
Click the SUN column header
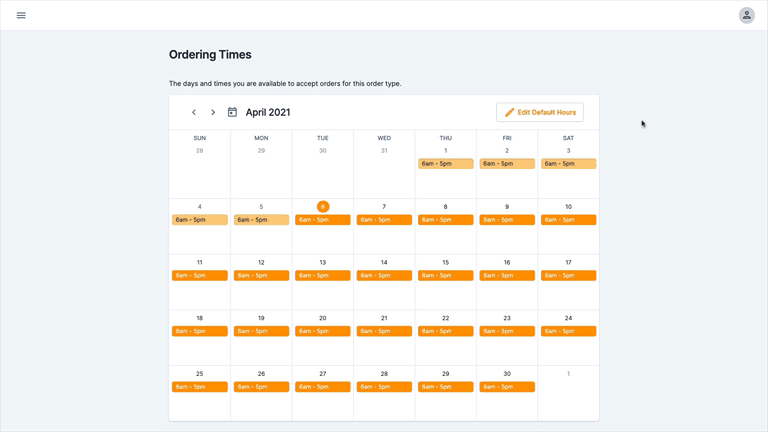[199, 138]
